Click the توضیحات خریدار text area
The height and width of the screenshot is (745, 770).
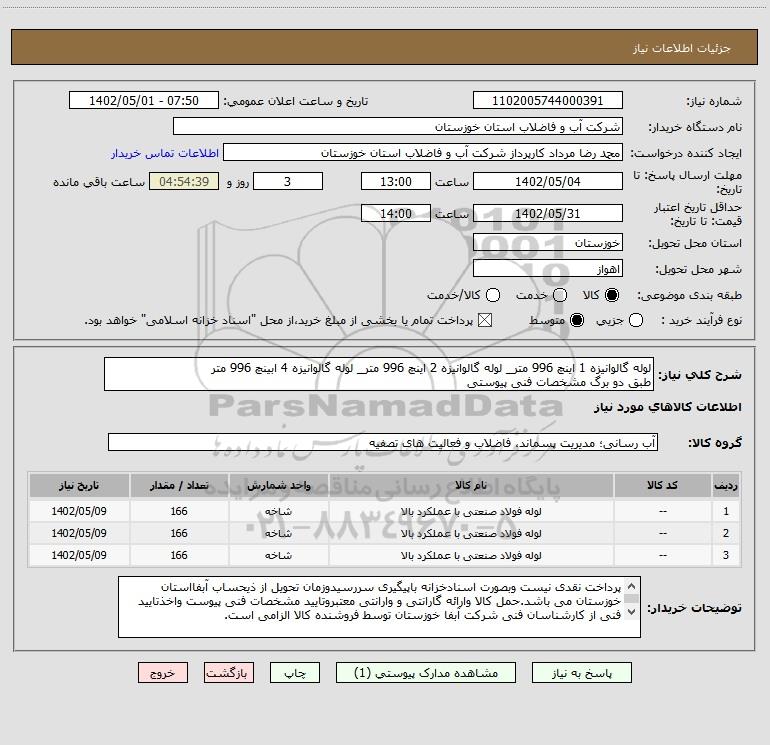click(x=380, y=607)
